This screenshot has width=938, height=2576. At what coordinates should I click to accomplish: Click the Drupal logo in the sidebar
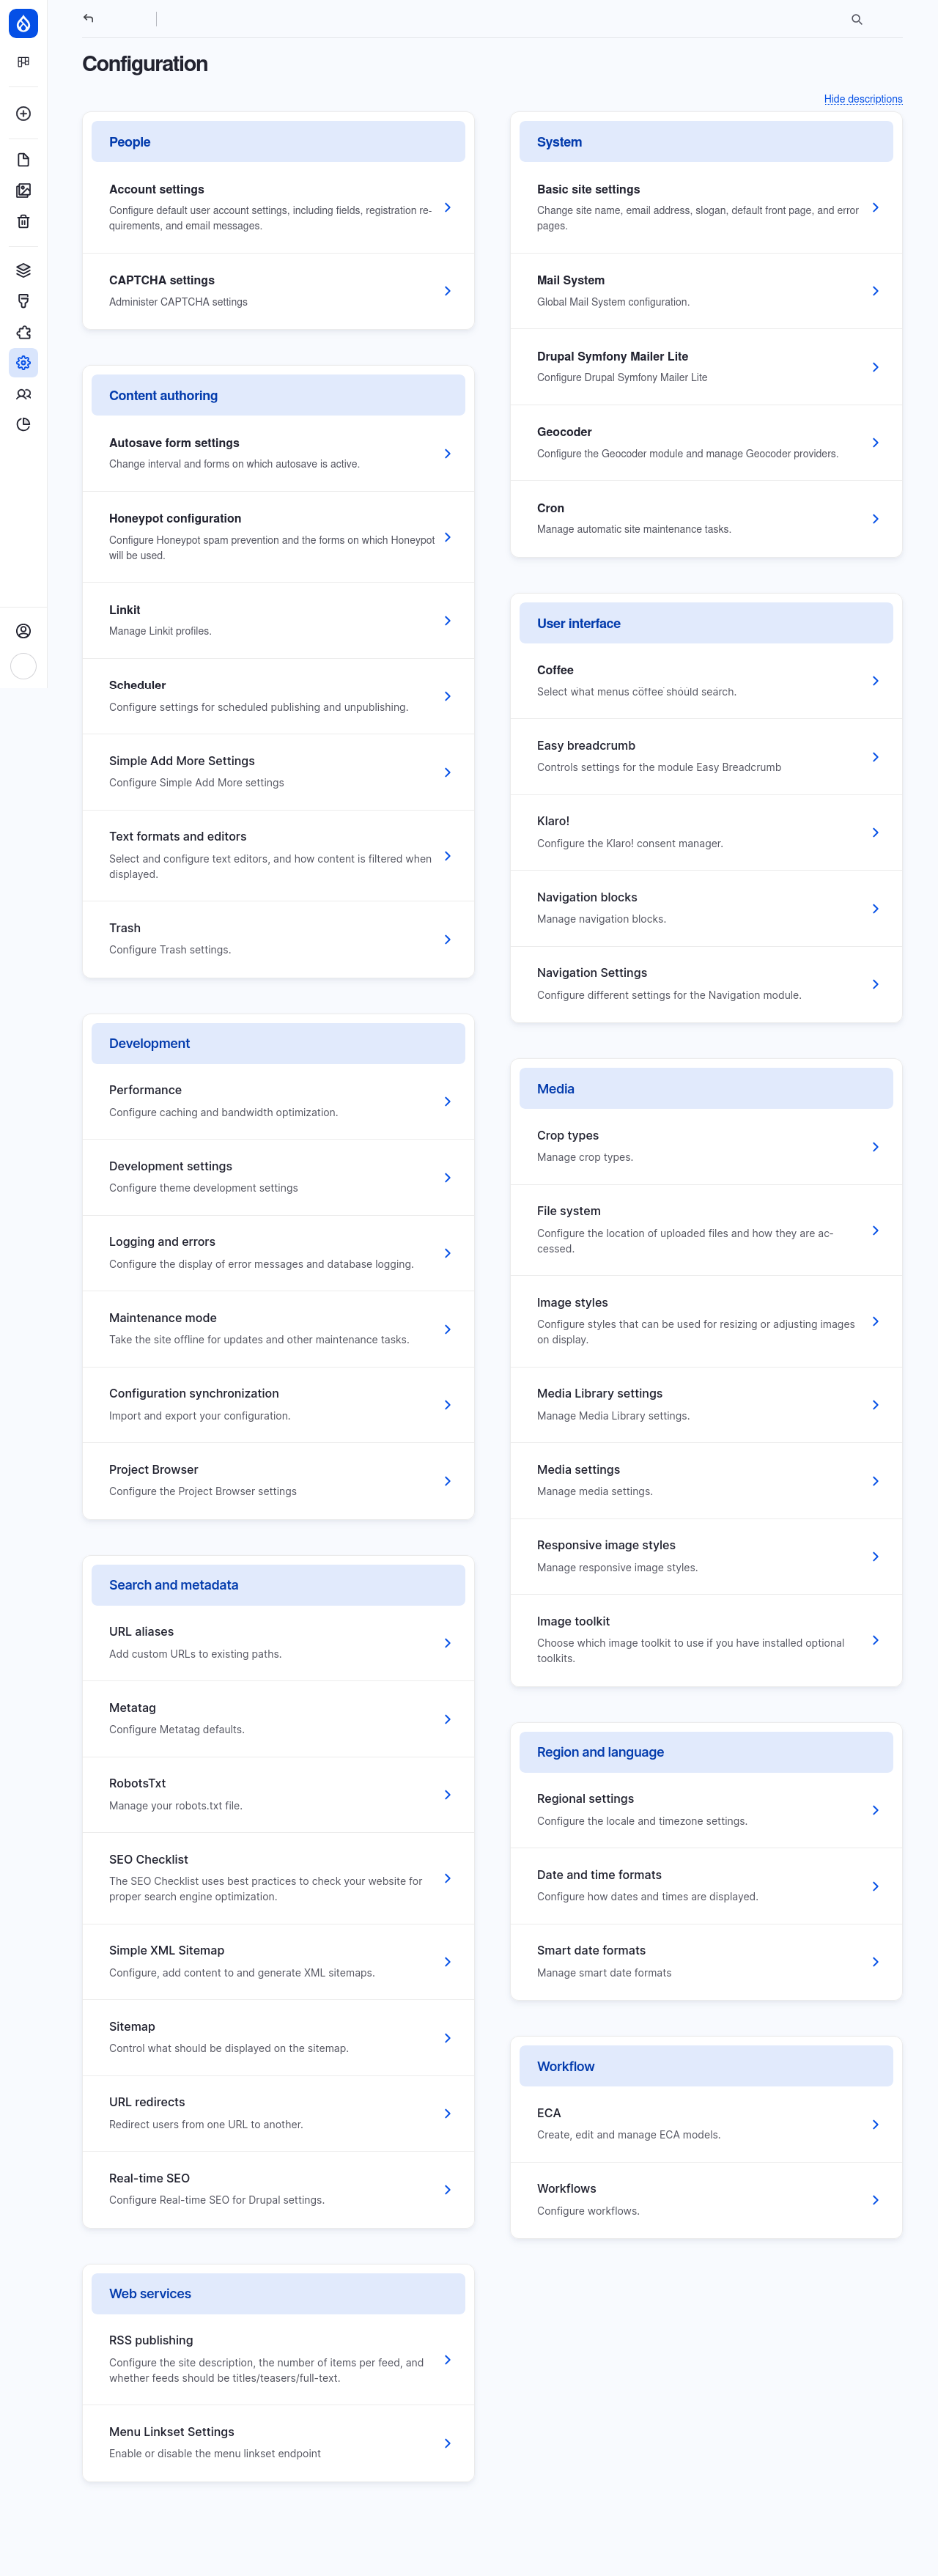(x=23, y=23)
